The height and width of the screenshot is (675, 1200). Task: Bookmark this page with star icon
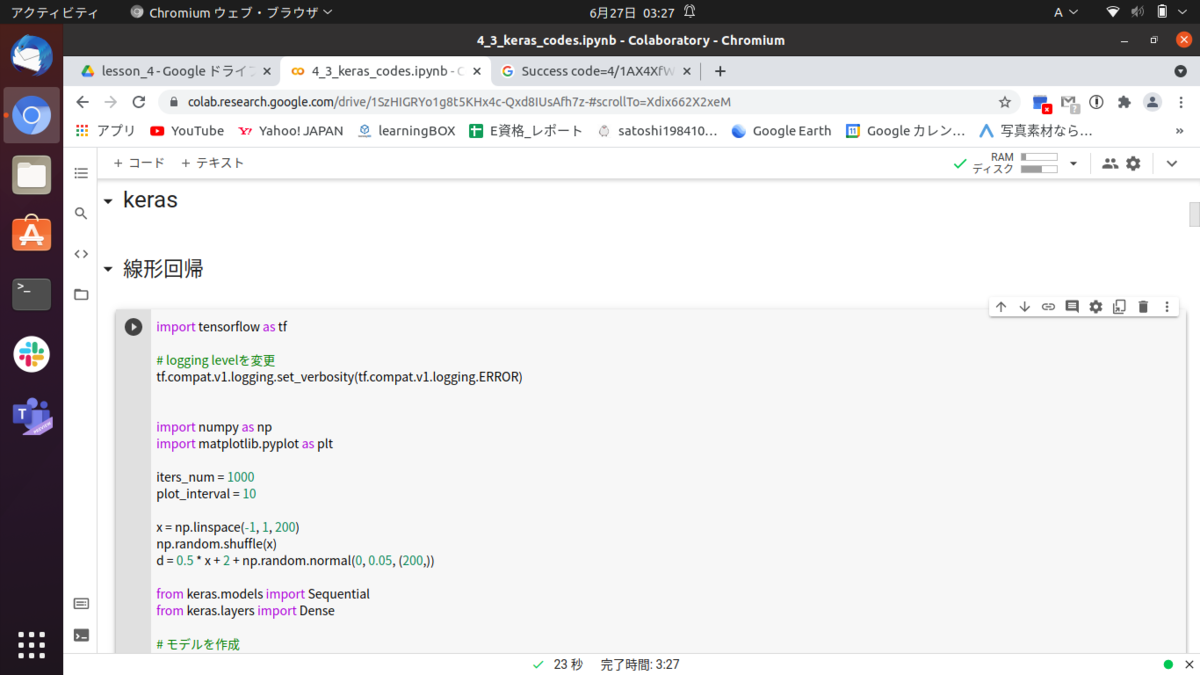coord(1005,102)
